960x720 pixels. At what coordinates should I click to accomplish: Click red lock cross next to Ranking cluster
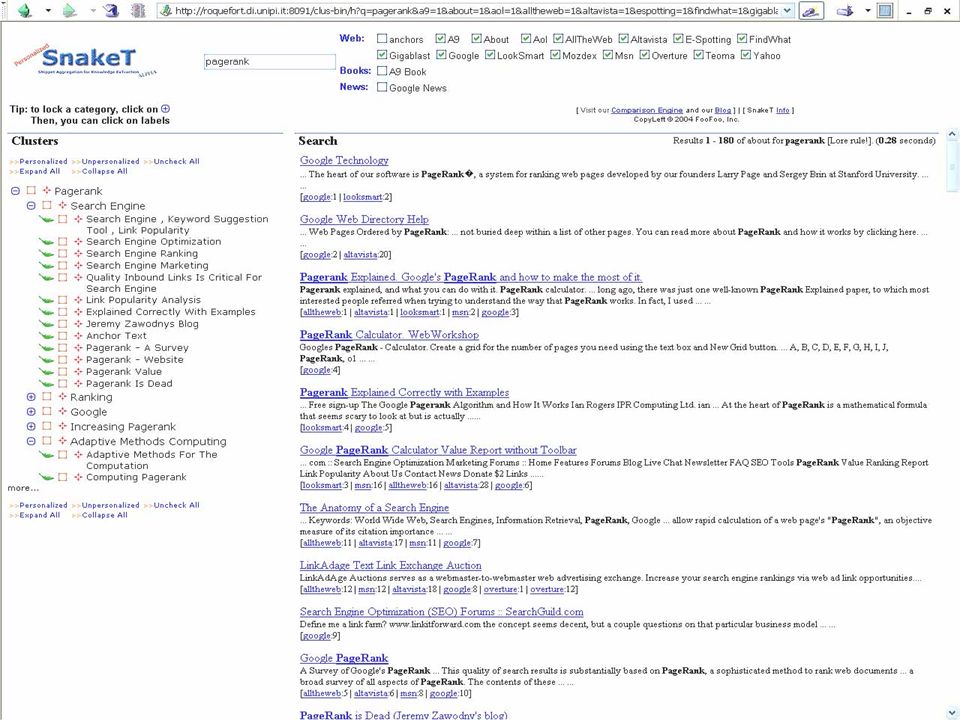(62, 397)
